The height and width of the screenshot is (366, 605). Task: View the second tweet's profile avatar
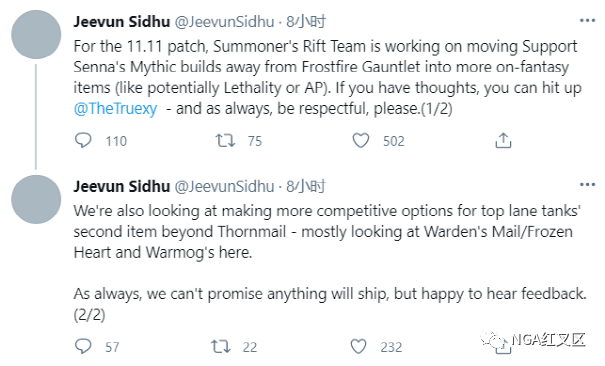[x=36, y=199]
